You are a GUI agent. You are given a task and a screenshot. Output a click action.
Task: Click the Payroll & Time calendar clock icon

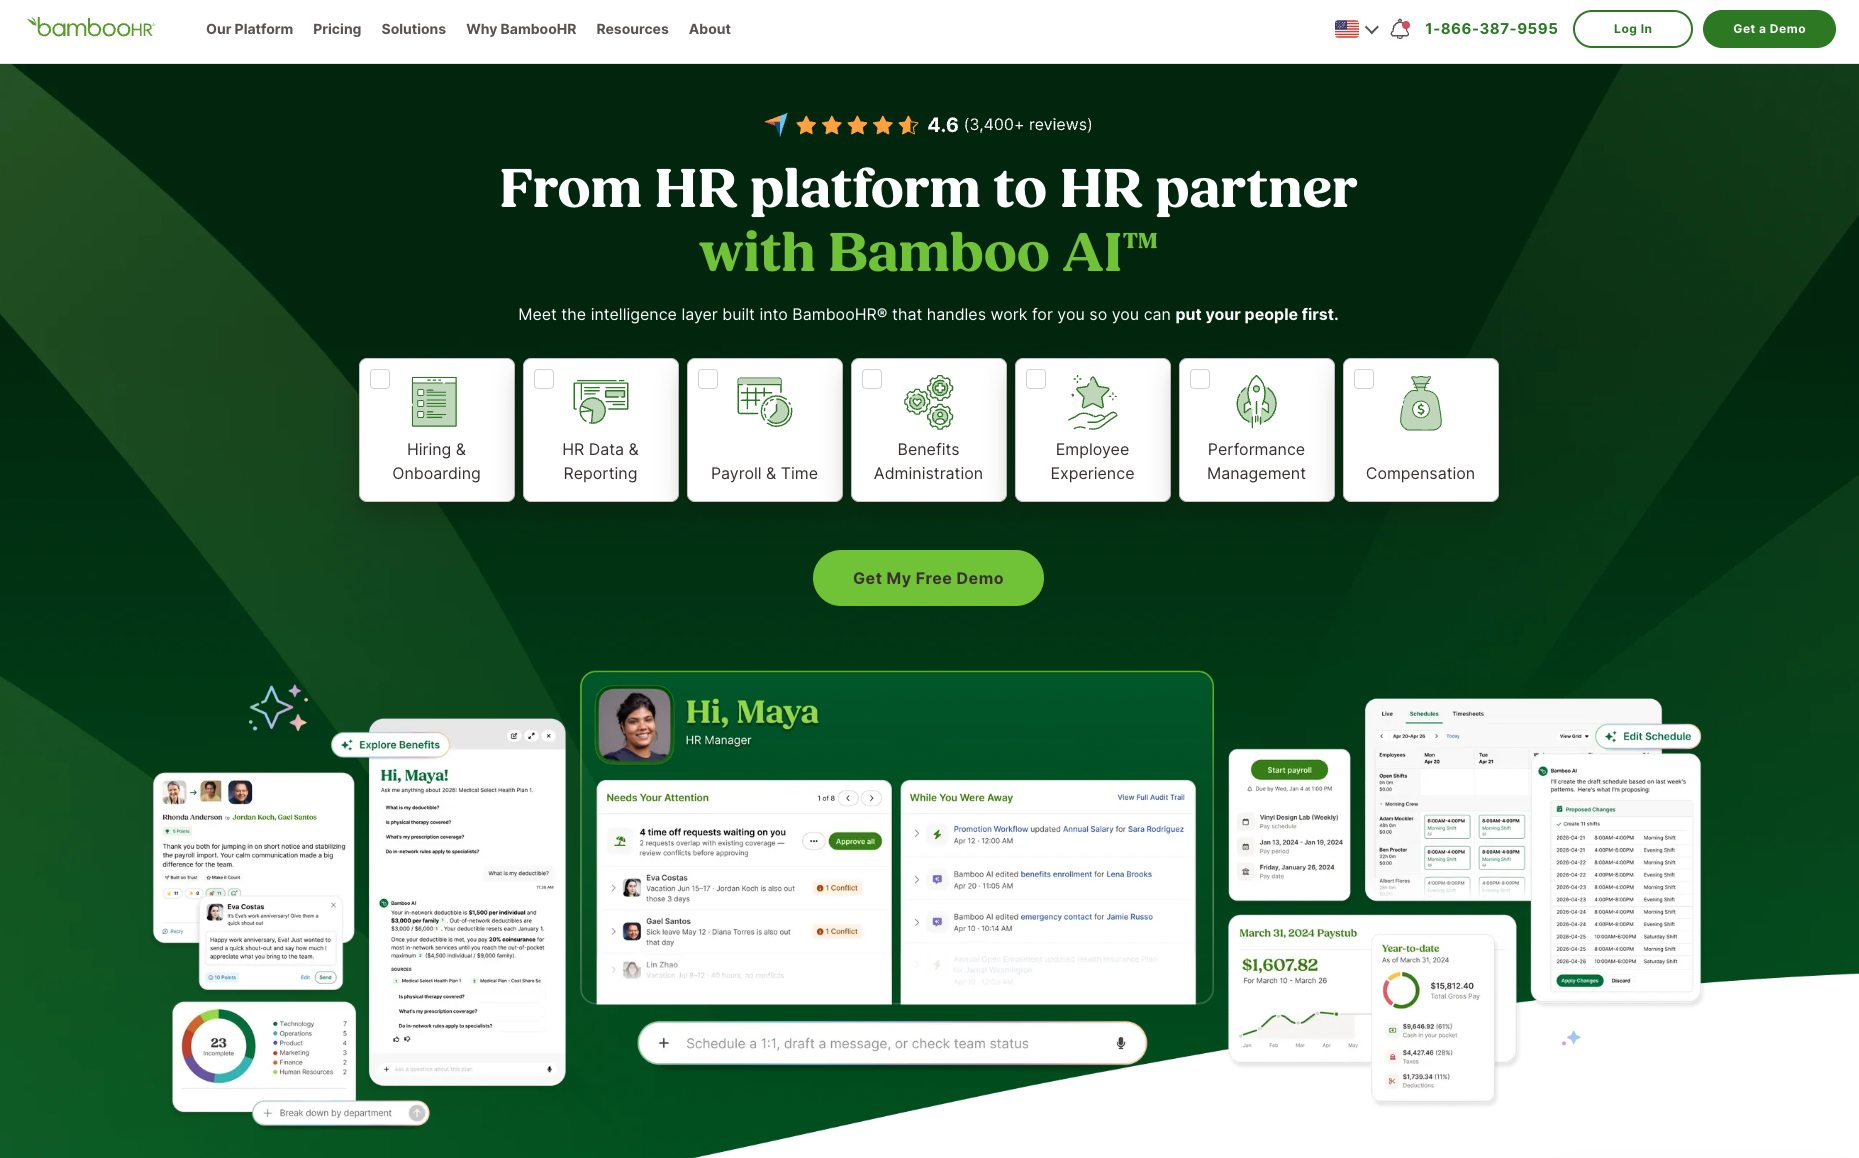[764, 402]
